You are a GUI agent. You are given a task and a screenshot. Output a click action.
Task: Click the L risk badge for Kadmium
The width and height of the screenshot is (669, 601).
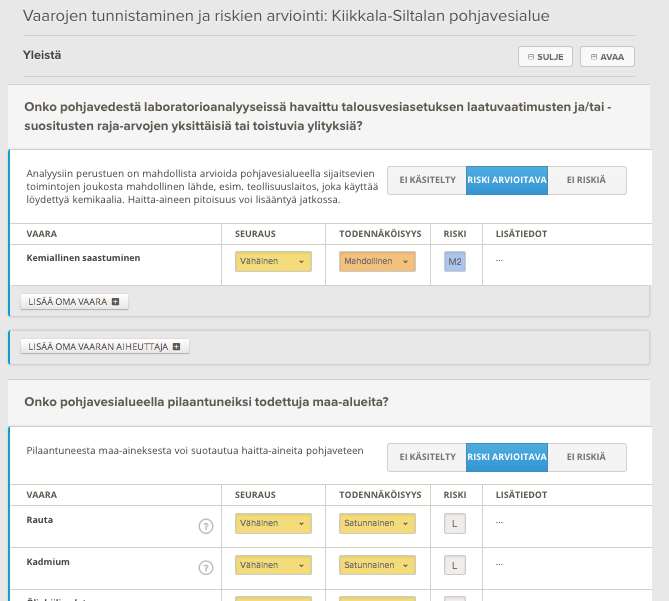455,566
